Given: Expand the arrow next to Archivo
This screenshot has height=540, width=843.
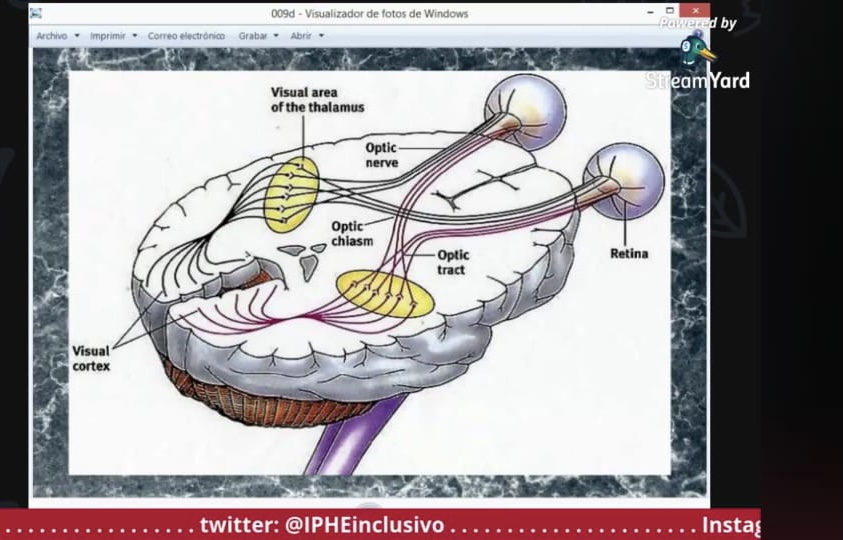Looking at the screenshot, I should 77,35.
